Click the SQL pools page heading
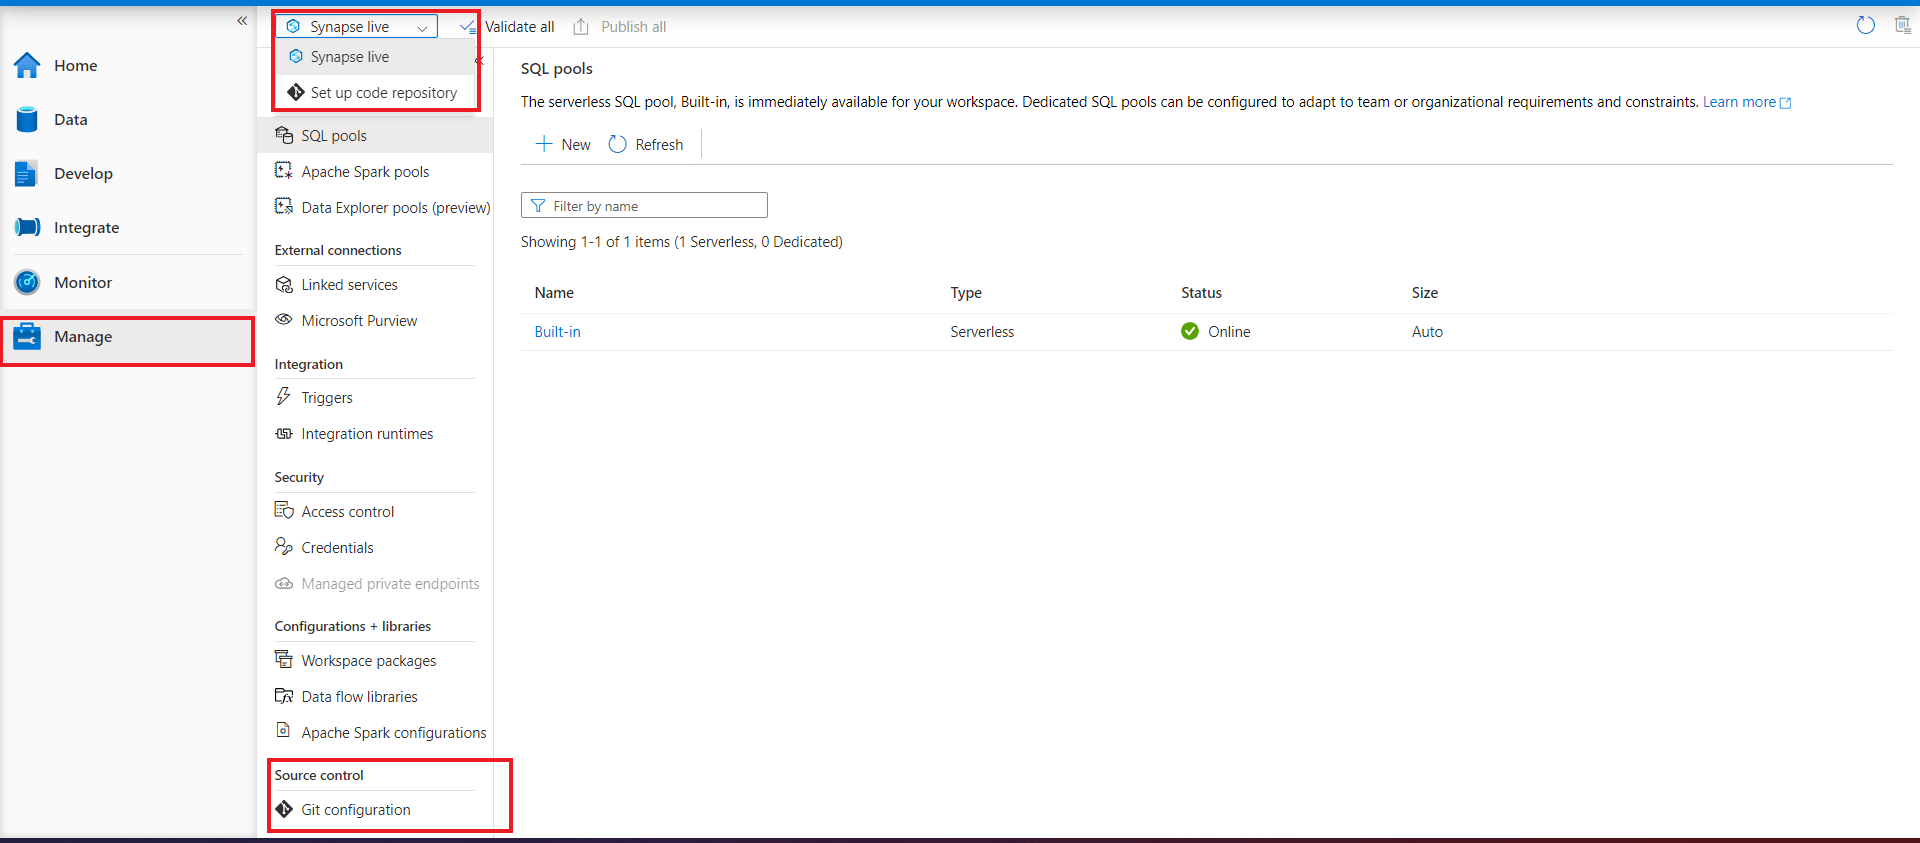 [x=557, y=69]
